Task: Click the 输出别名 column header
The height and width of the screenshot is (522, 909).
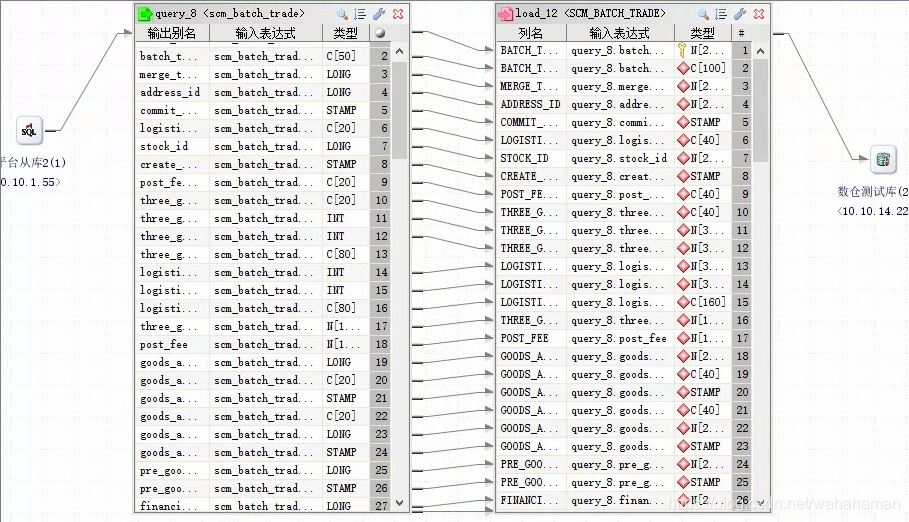Action: point(172,33)
